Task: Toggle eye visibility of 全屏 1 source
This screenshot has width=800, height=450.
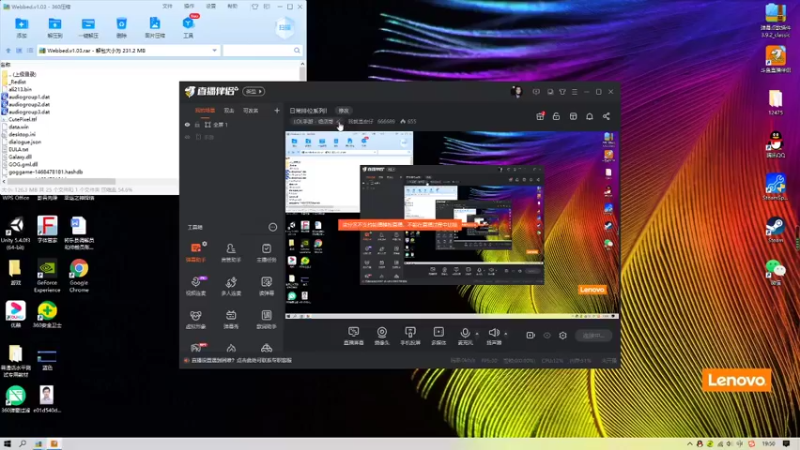Action: pos(187,124)
